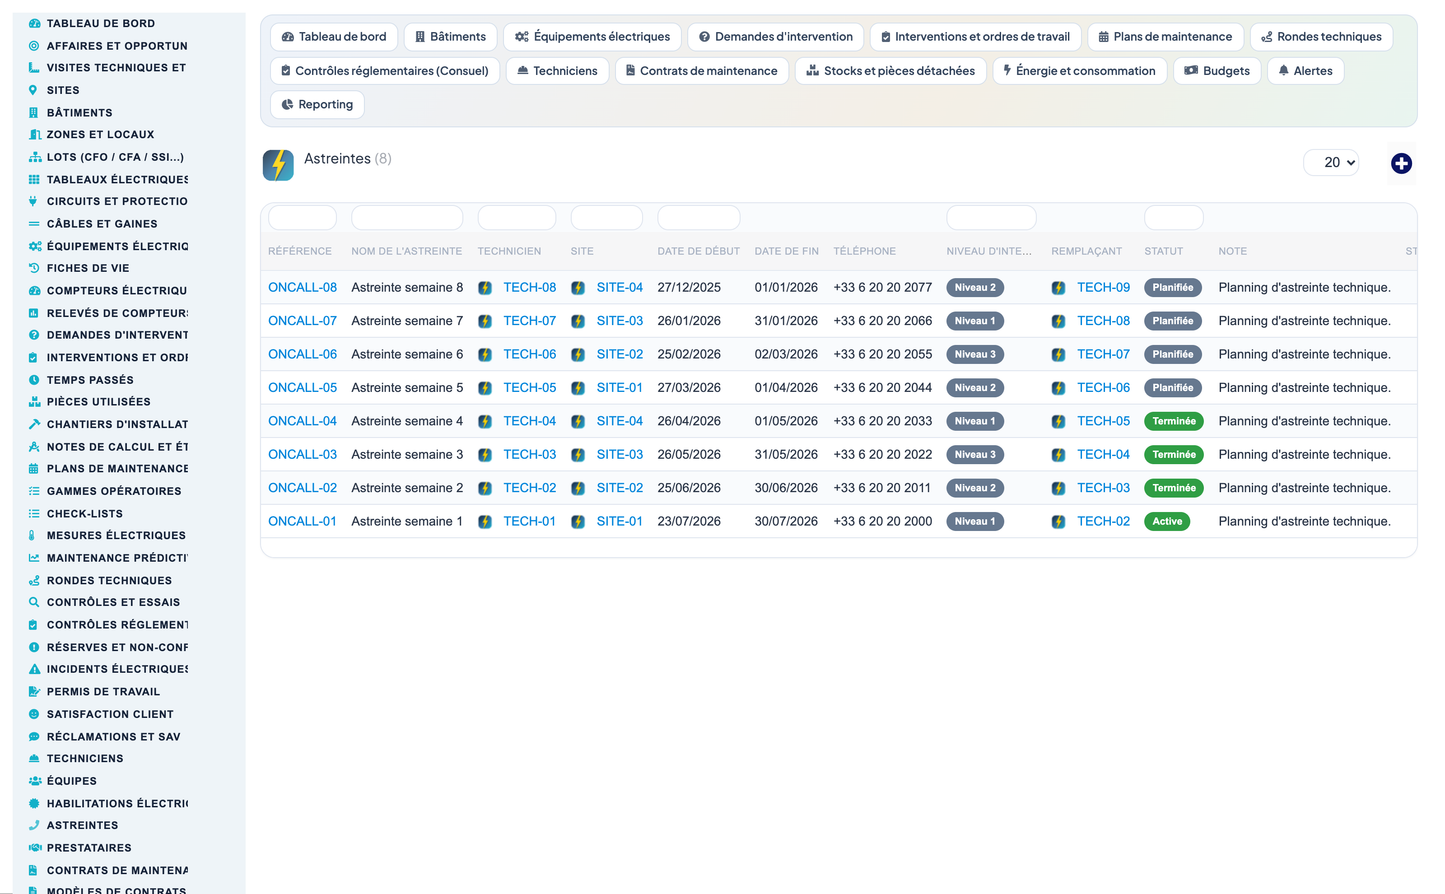Switch to Énergie et consommation tab
This screenshot has height=894, width=1445.
tap(1080, 71)
